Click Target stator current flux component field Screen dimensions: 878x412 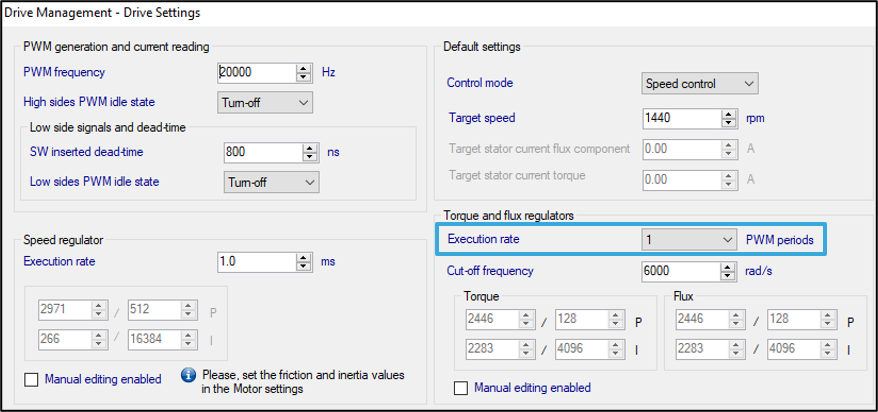click(681, 149)
